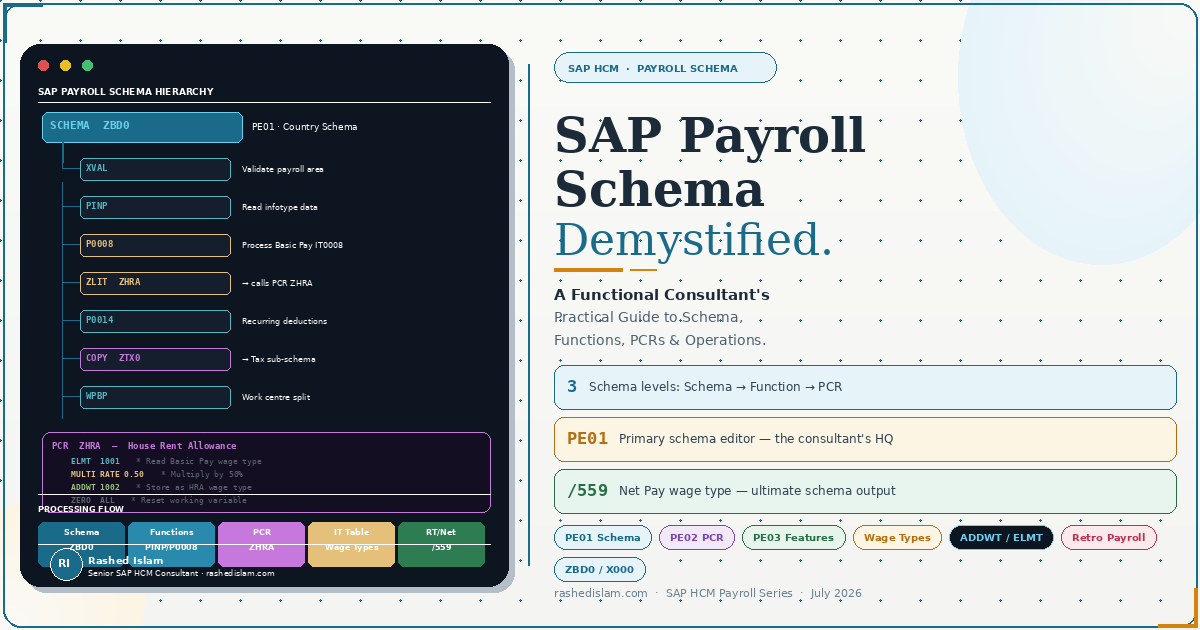Click the 'Validate payroll area' description

point(283,169)
